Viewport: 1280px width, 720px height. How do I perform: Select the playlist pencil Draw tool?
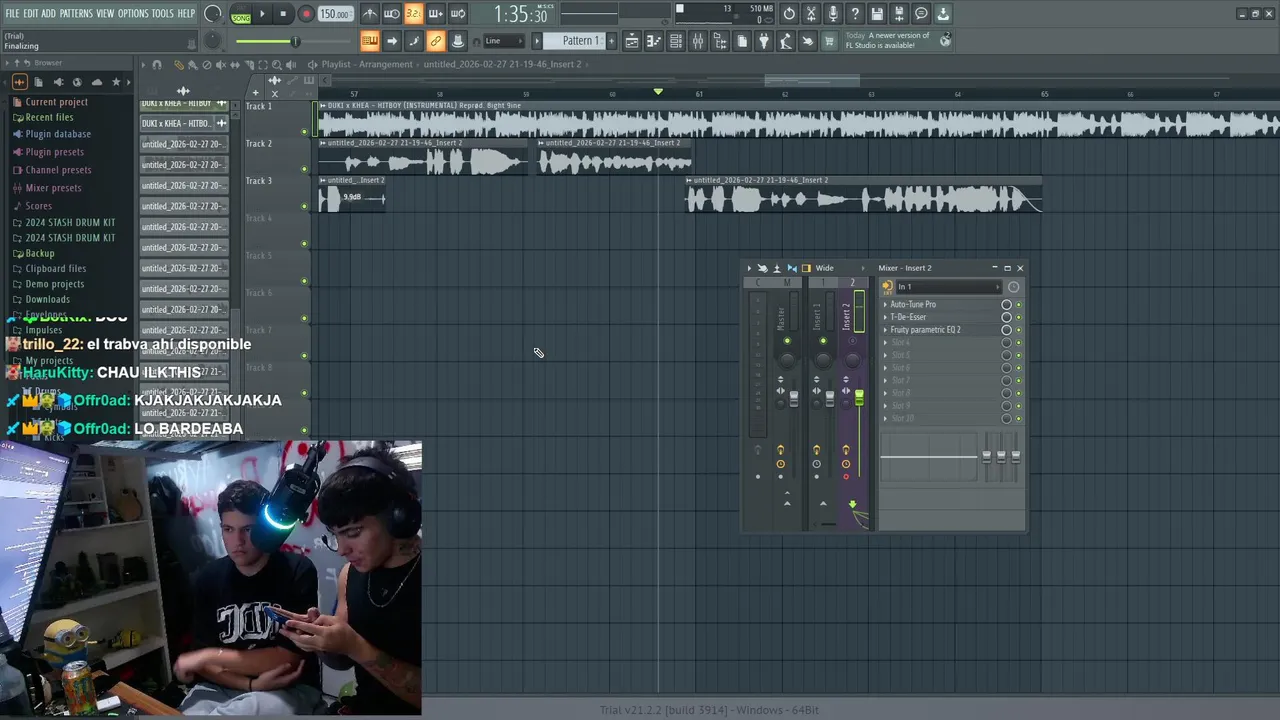(x=179, y=65)
